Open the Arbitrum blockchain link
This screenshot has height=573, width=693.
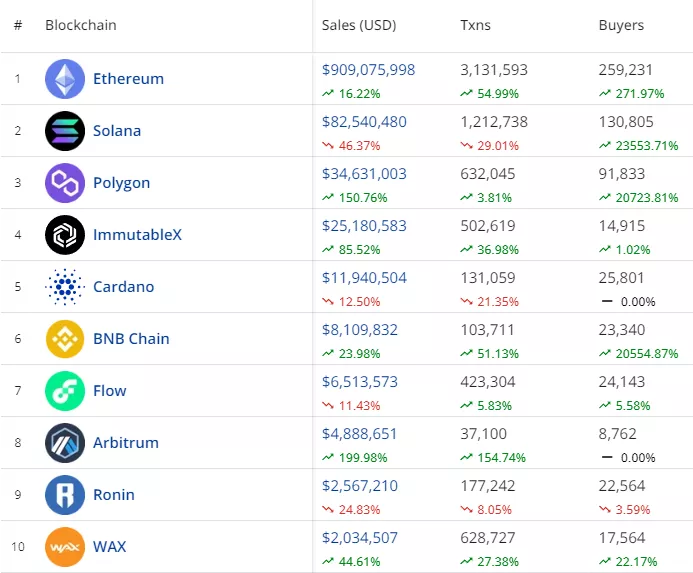126,443
